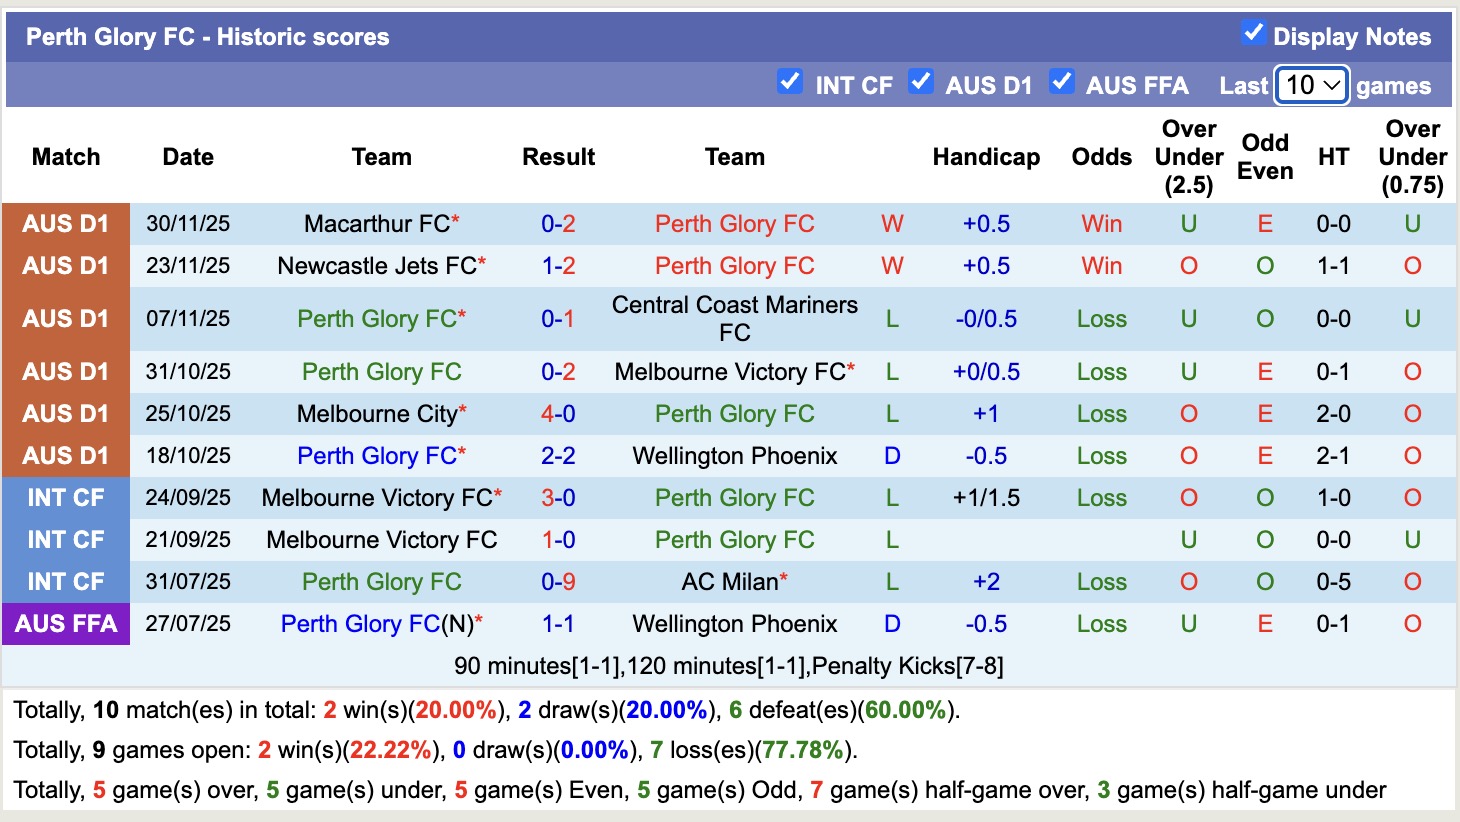Select the INT CF label on the 24/09 row
Screen dimensions: 1460x822
tap(66, 497)
